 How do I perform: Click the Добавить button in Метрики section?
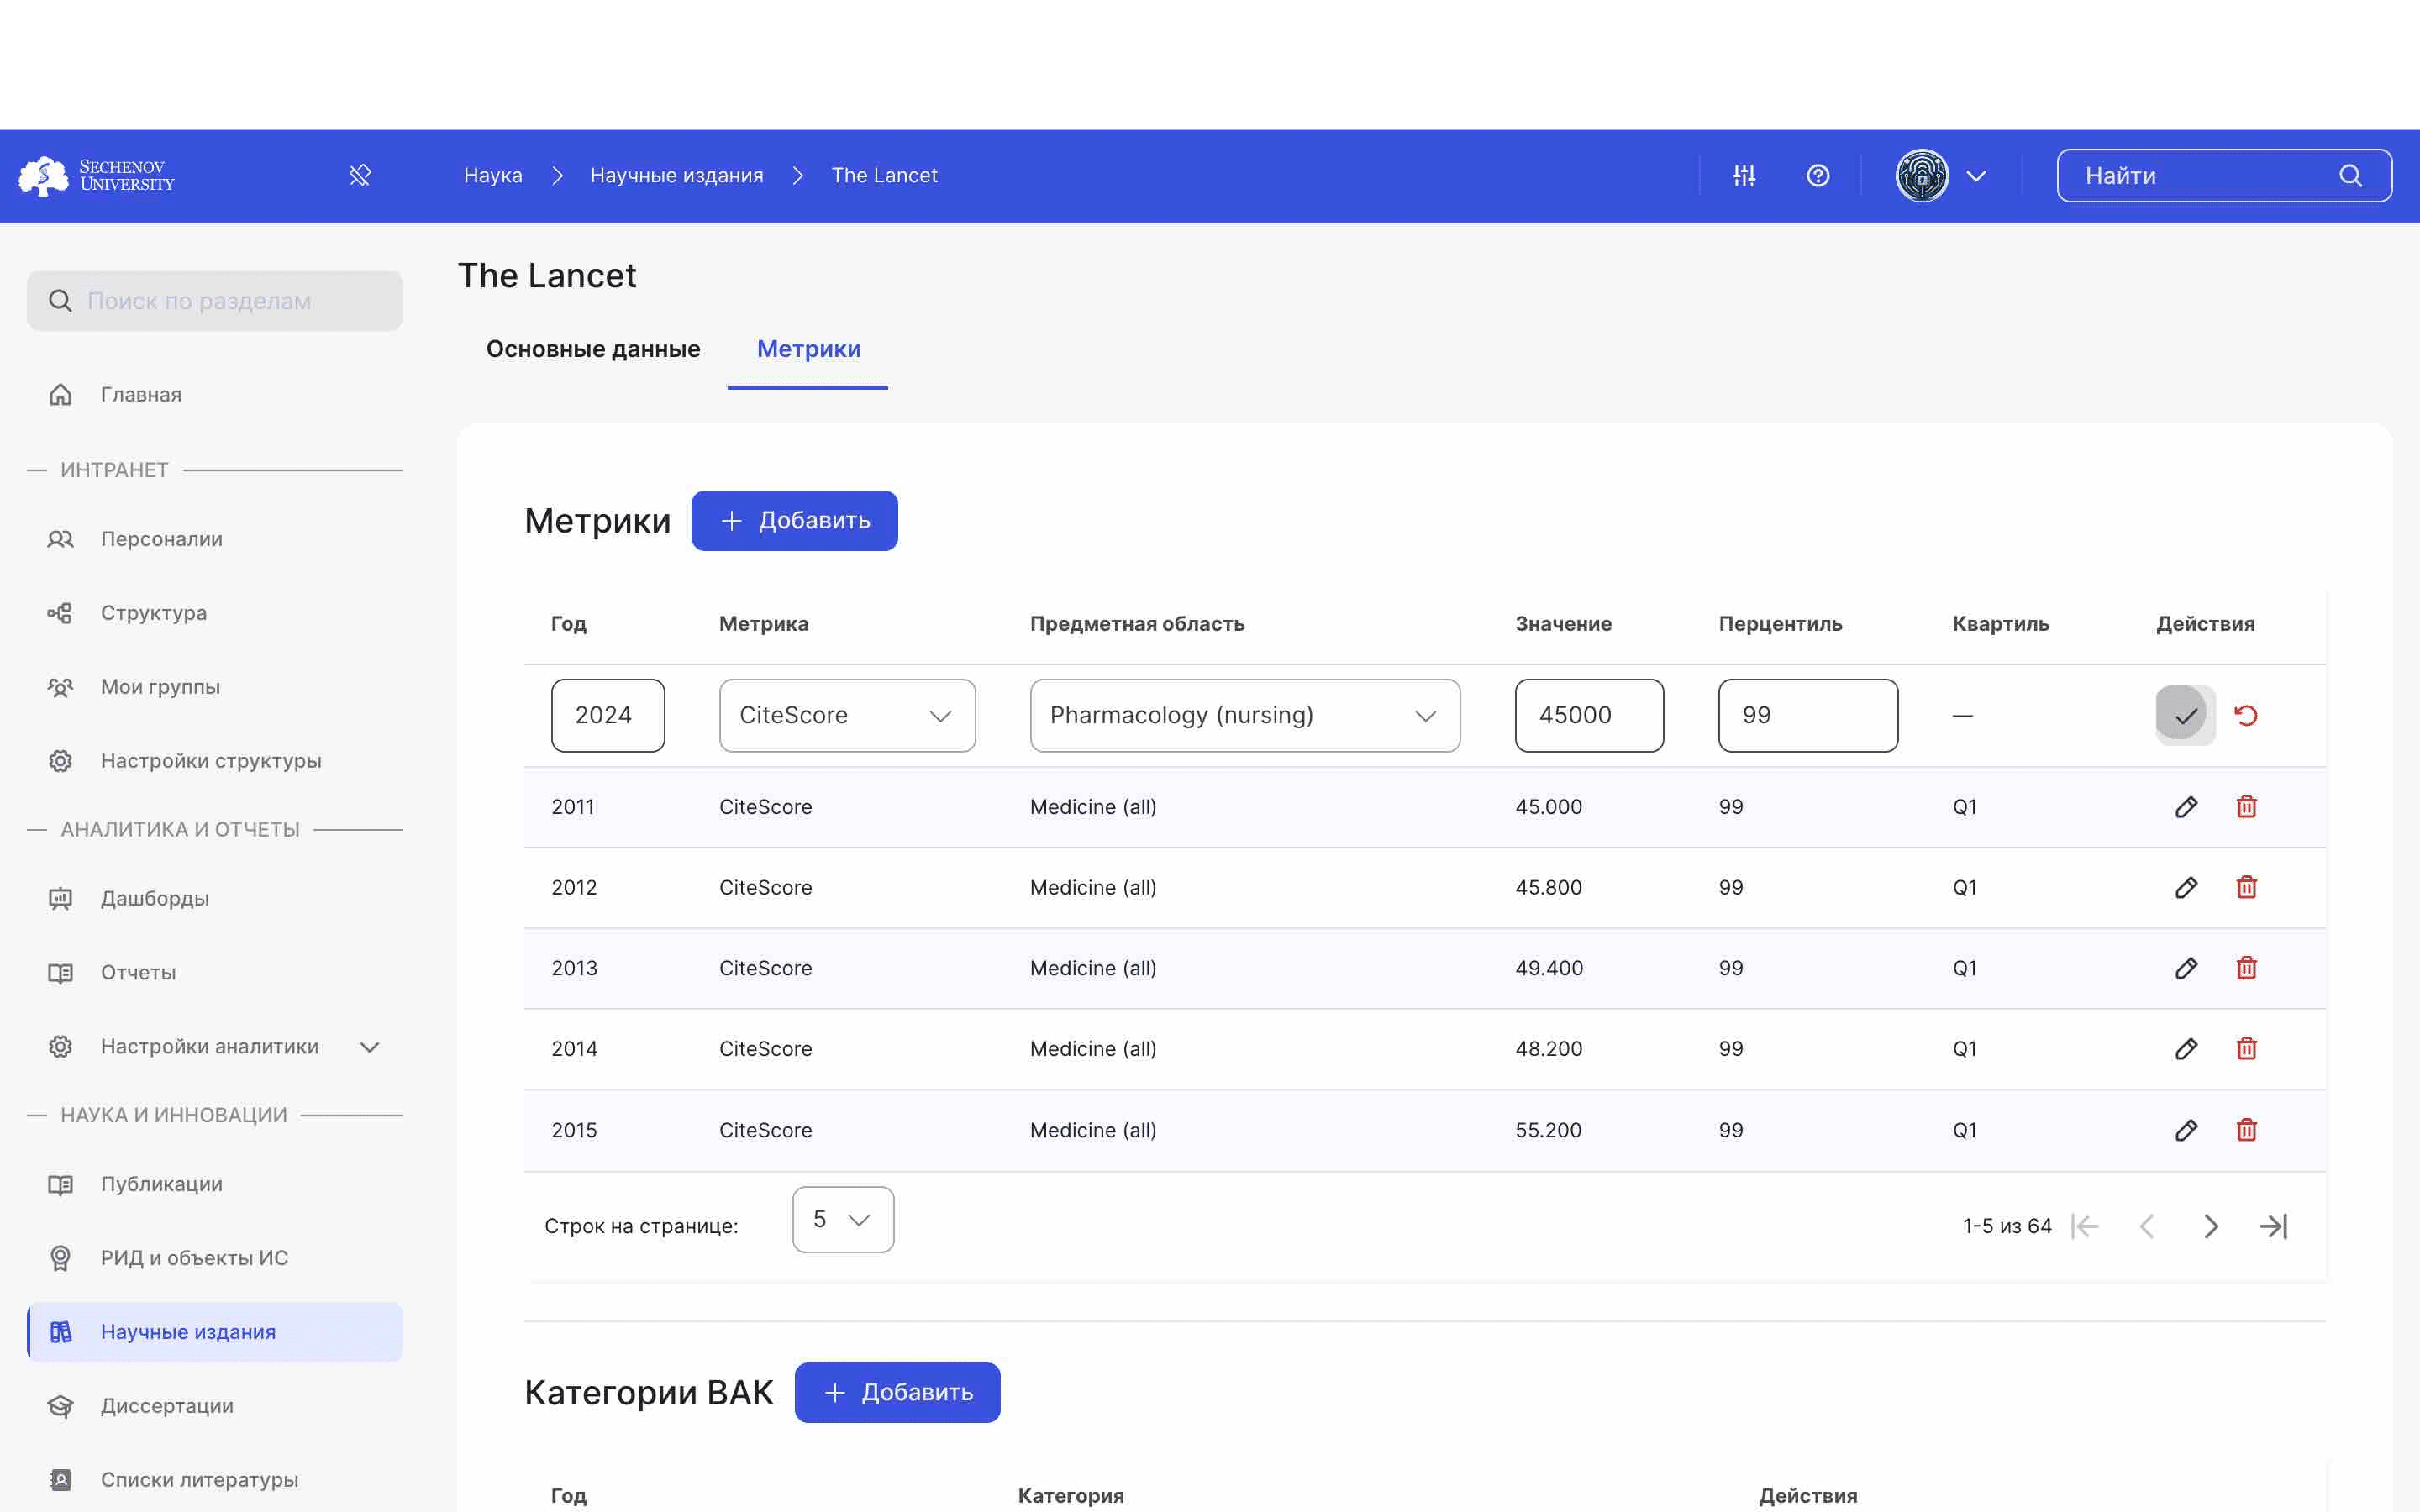[792, 519]
